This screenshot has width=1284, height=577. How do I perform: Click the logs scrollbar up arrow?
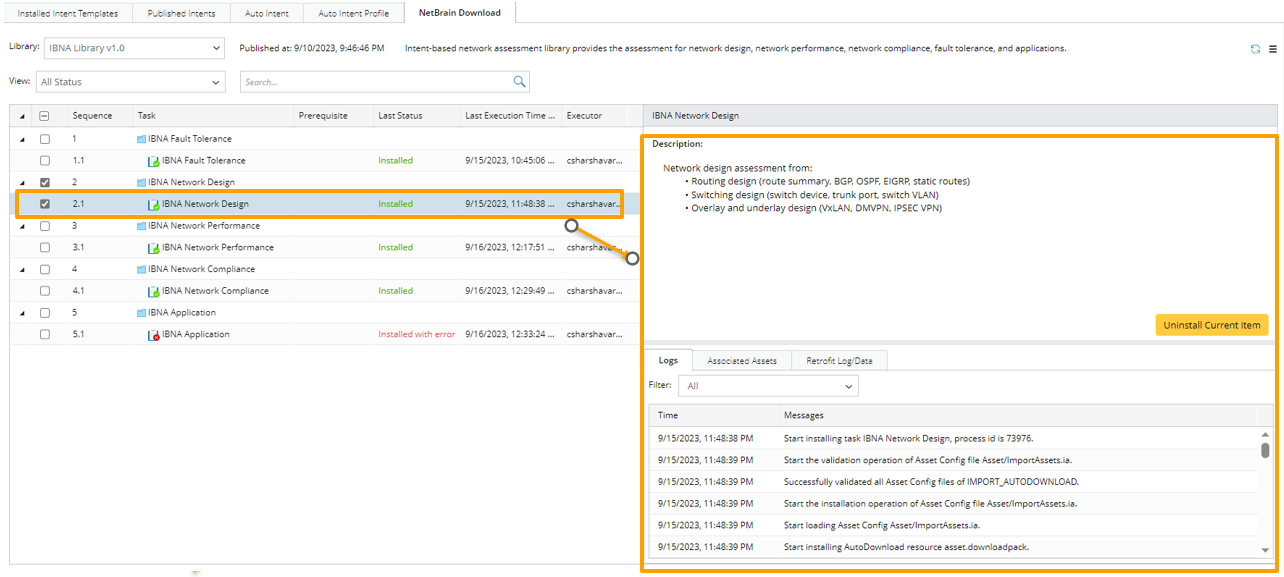1265,434
